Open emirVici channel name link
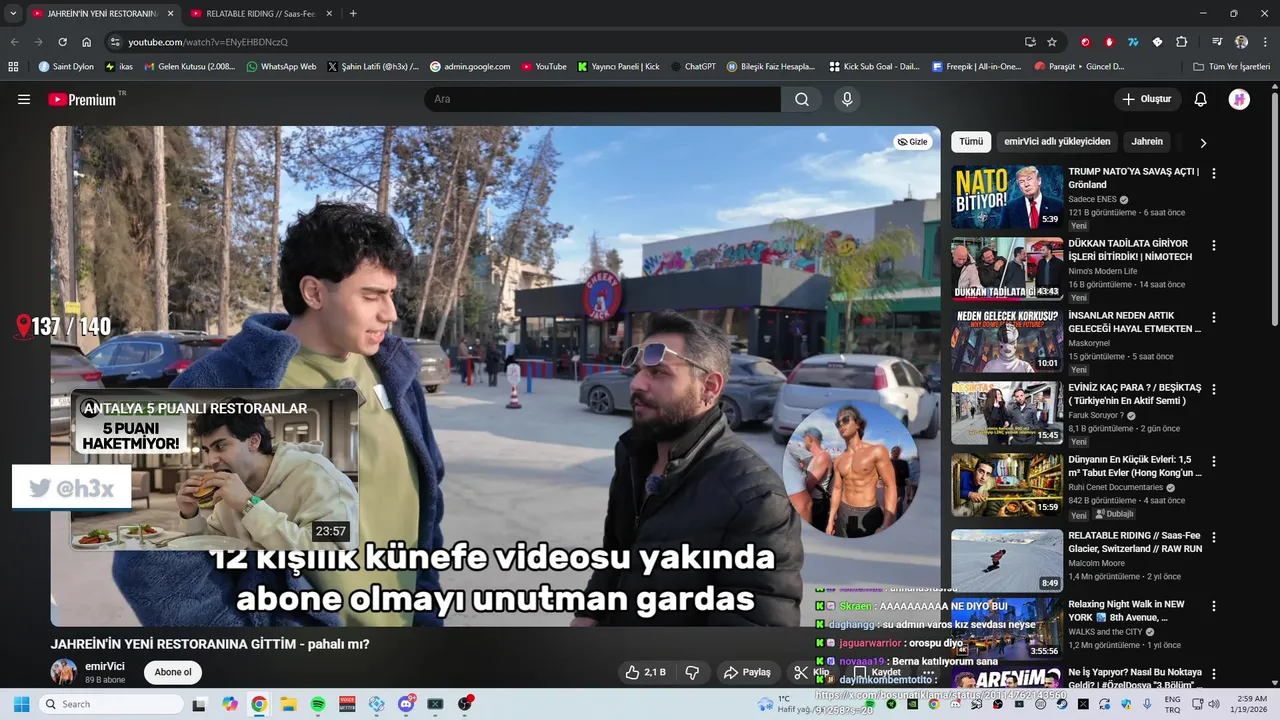Image resolution: width=1280 pixels, height=720 pixels. click(x=105, y=666)
